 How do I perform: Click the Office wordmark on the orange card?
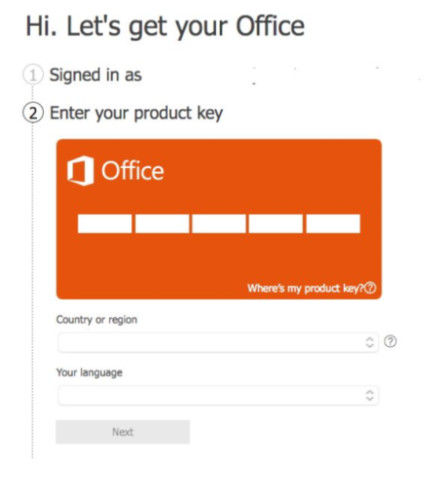[x=133, y=171]
